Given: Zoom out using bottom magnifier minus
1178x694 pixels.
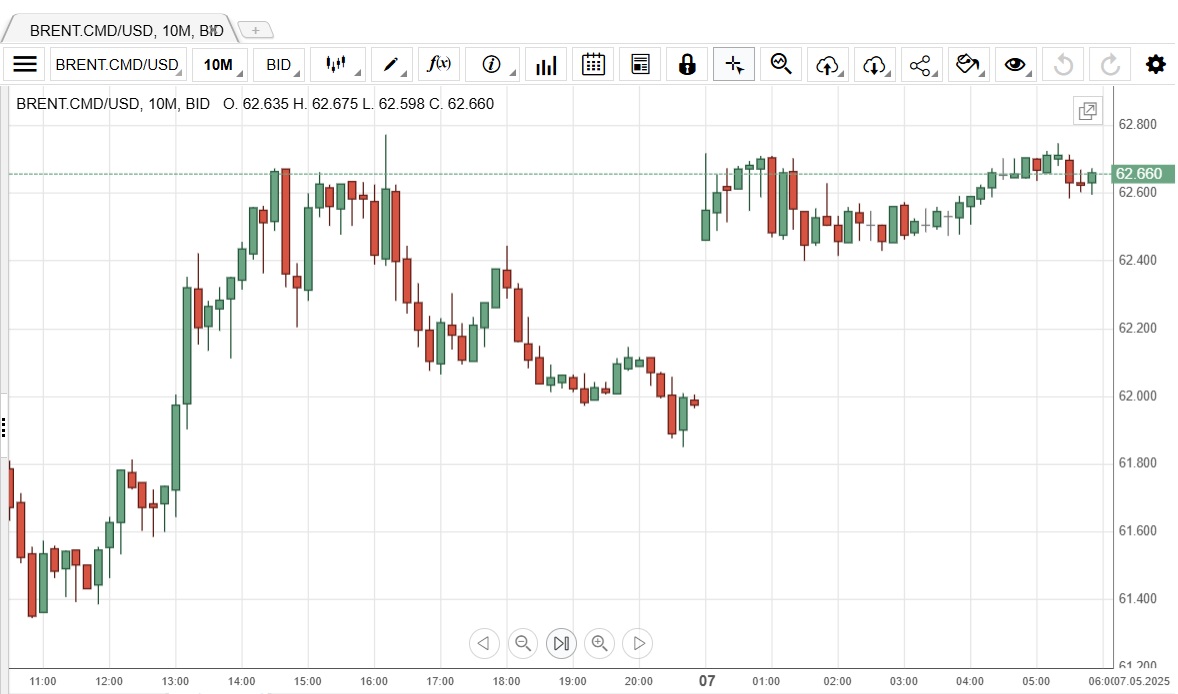Looking at the screenshot, I should 522,643.
